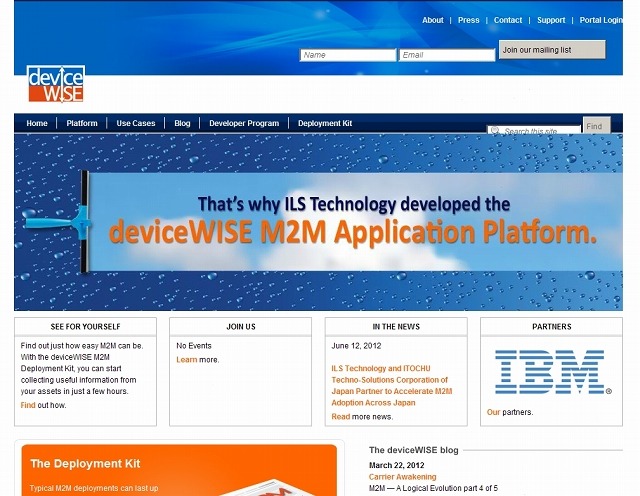Click the M2M Application Platform banner
The image size is (640, 496).
pos(318,222)
